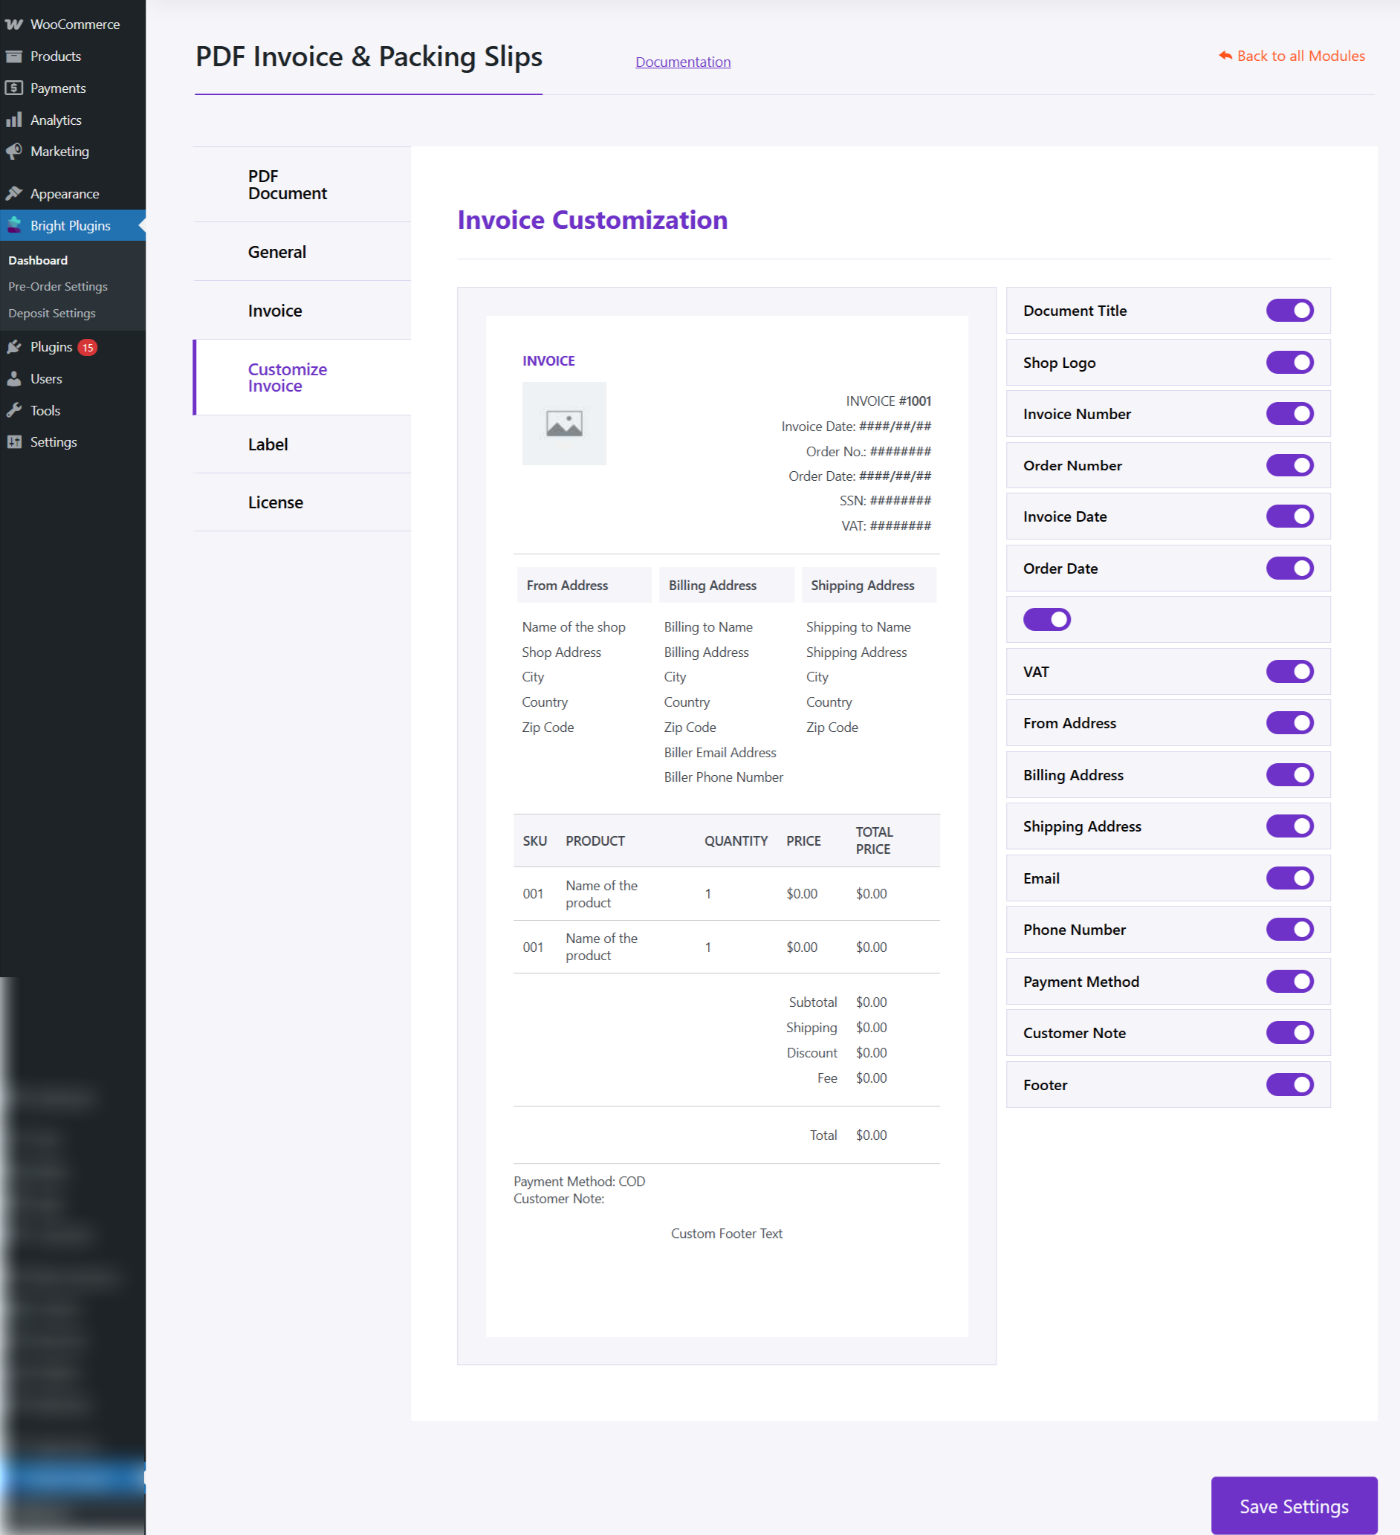Open the Documentation link
Screen dimensions: 1400x1535
pos(682,61)
